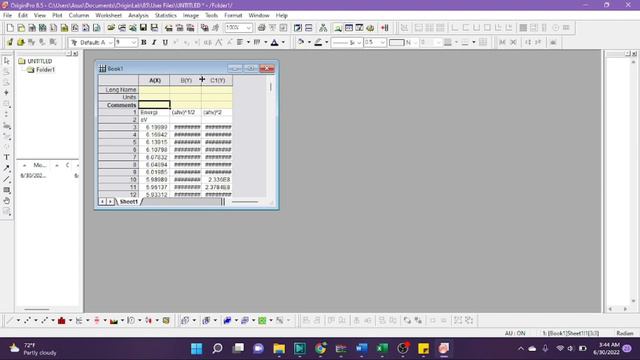The height and width of the screenshot is (360, 640).
Task: Open the Edit menu
Action: [23, 16]
